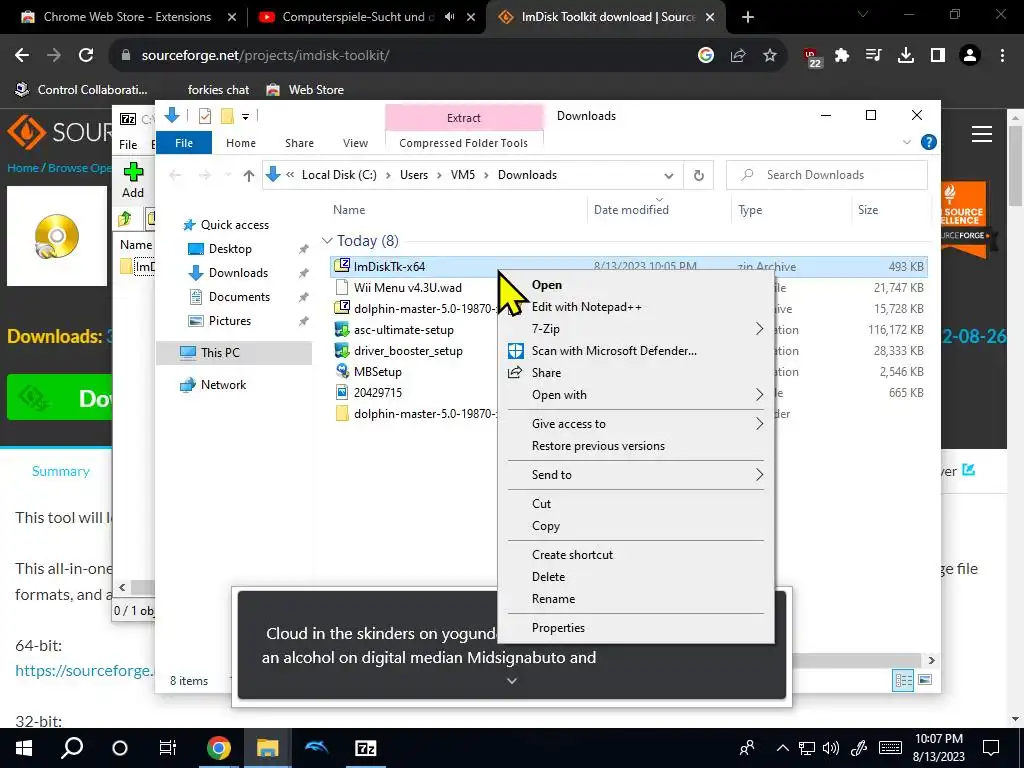
Task: Switch to details view icon in Explorer
Action: point(903,680)
